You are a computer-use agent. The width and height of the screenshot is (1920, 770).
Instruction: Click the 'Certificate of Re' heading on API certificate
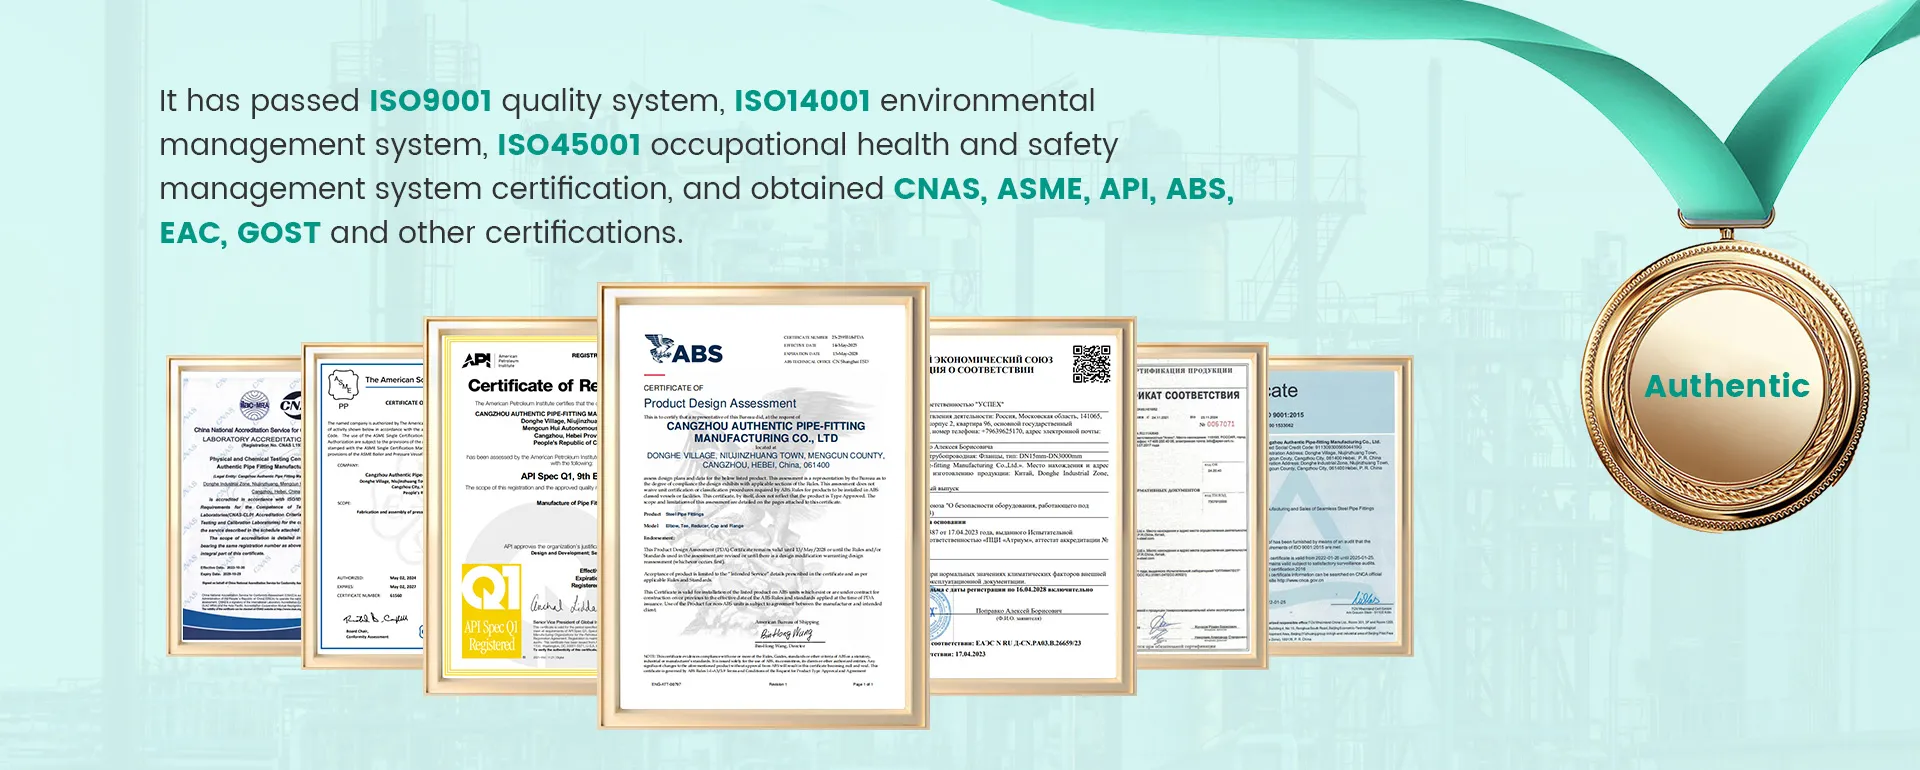pos(533,386)
